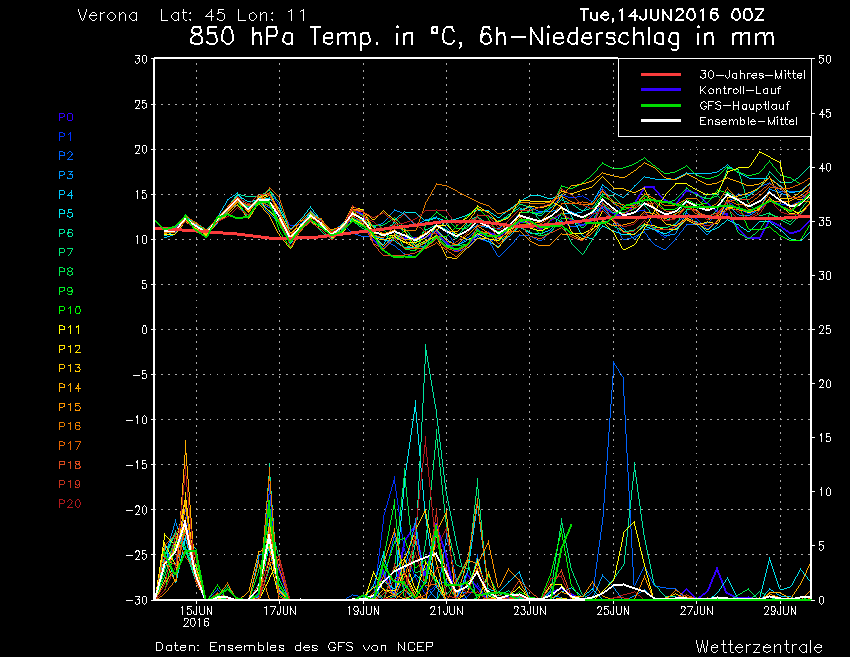Click the blue Kontroll-Lauf legend line

click(661, 90)
